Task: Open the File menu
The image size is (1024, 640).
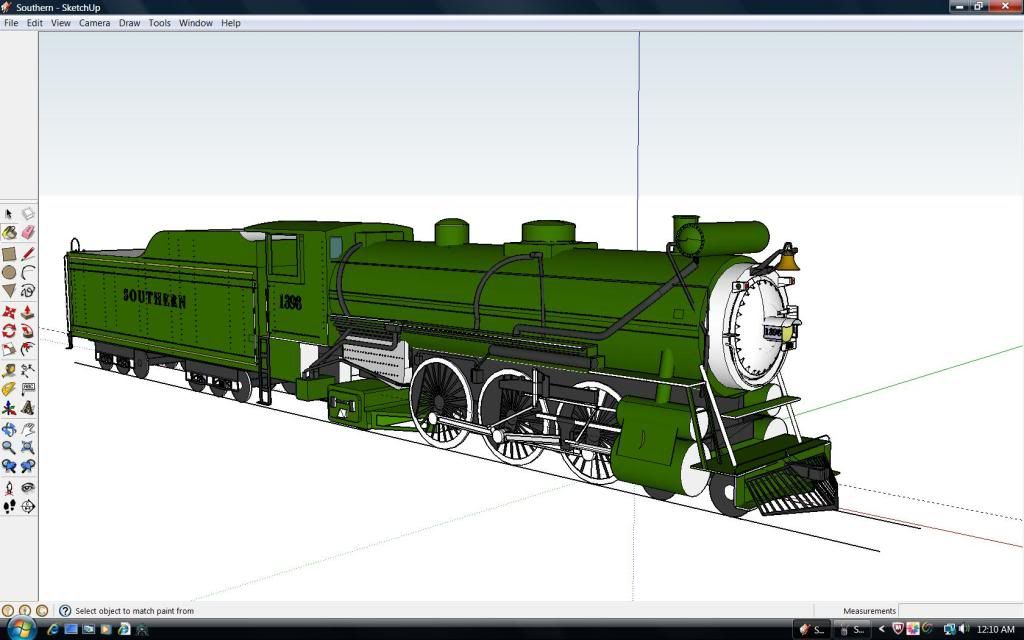Action: pos(11,23)
